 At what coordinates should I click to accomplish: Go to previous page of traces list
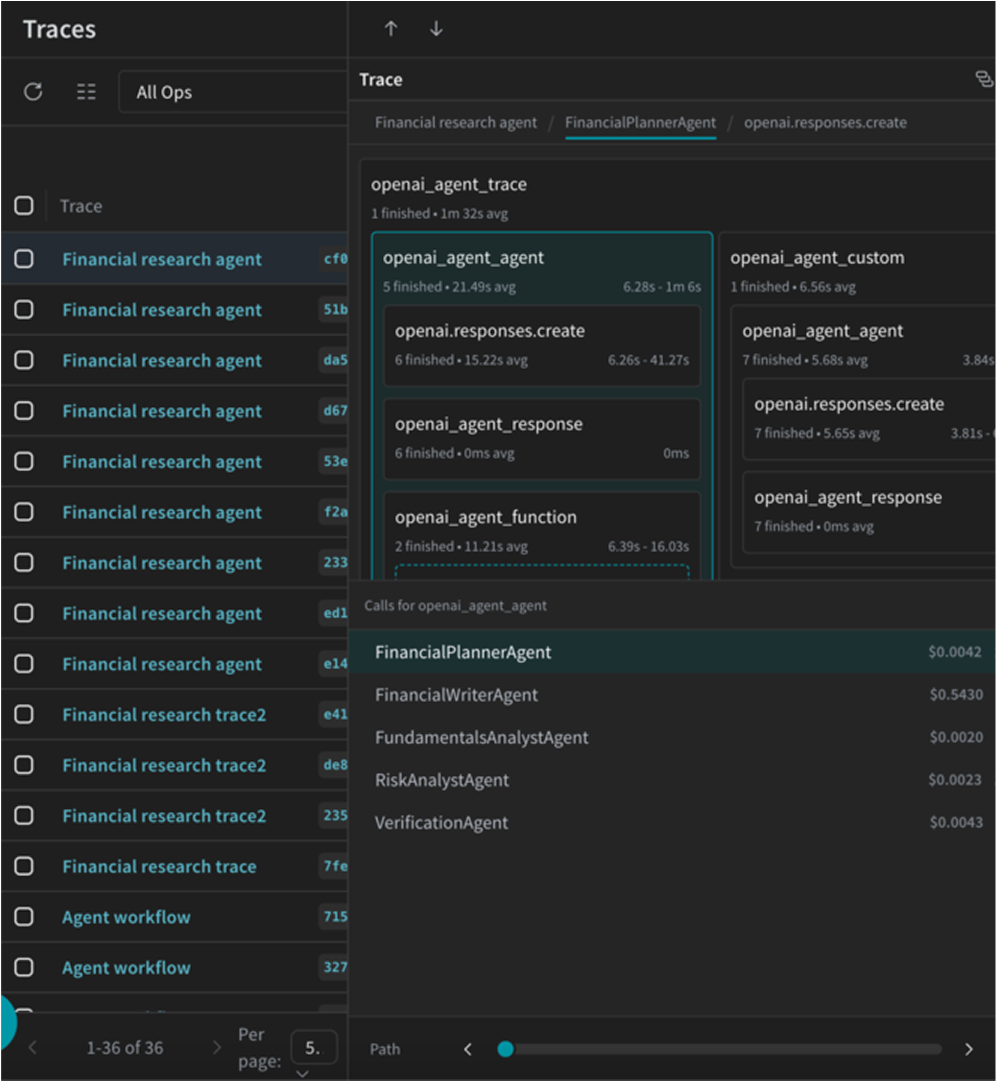[32, 1048]
